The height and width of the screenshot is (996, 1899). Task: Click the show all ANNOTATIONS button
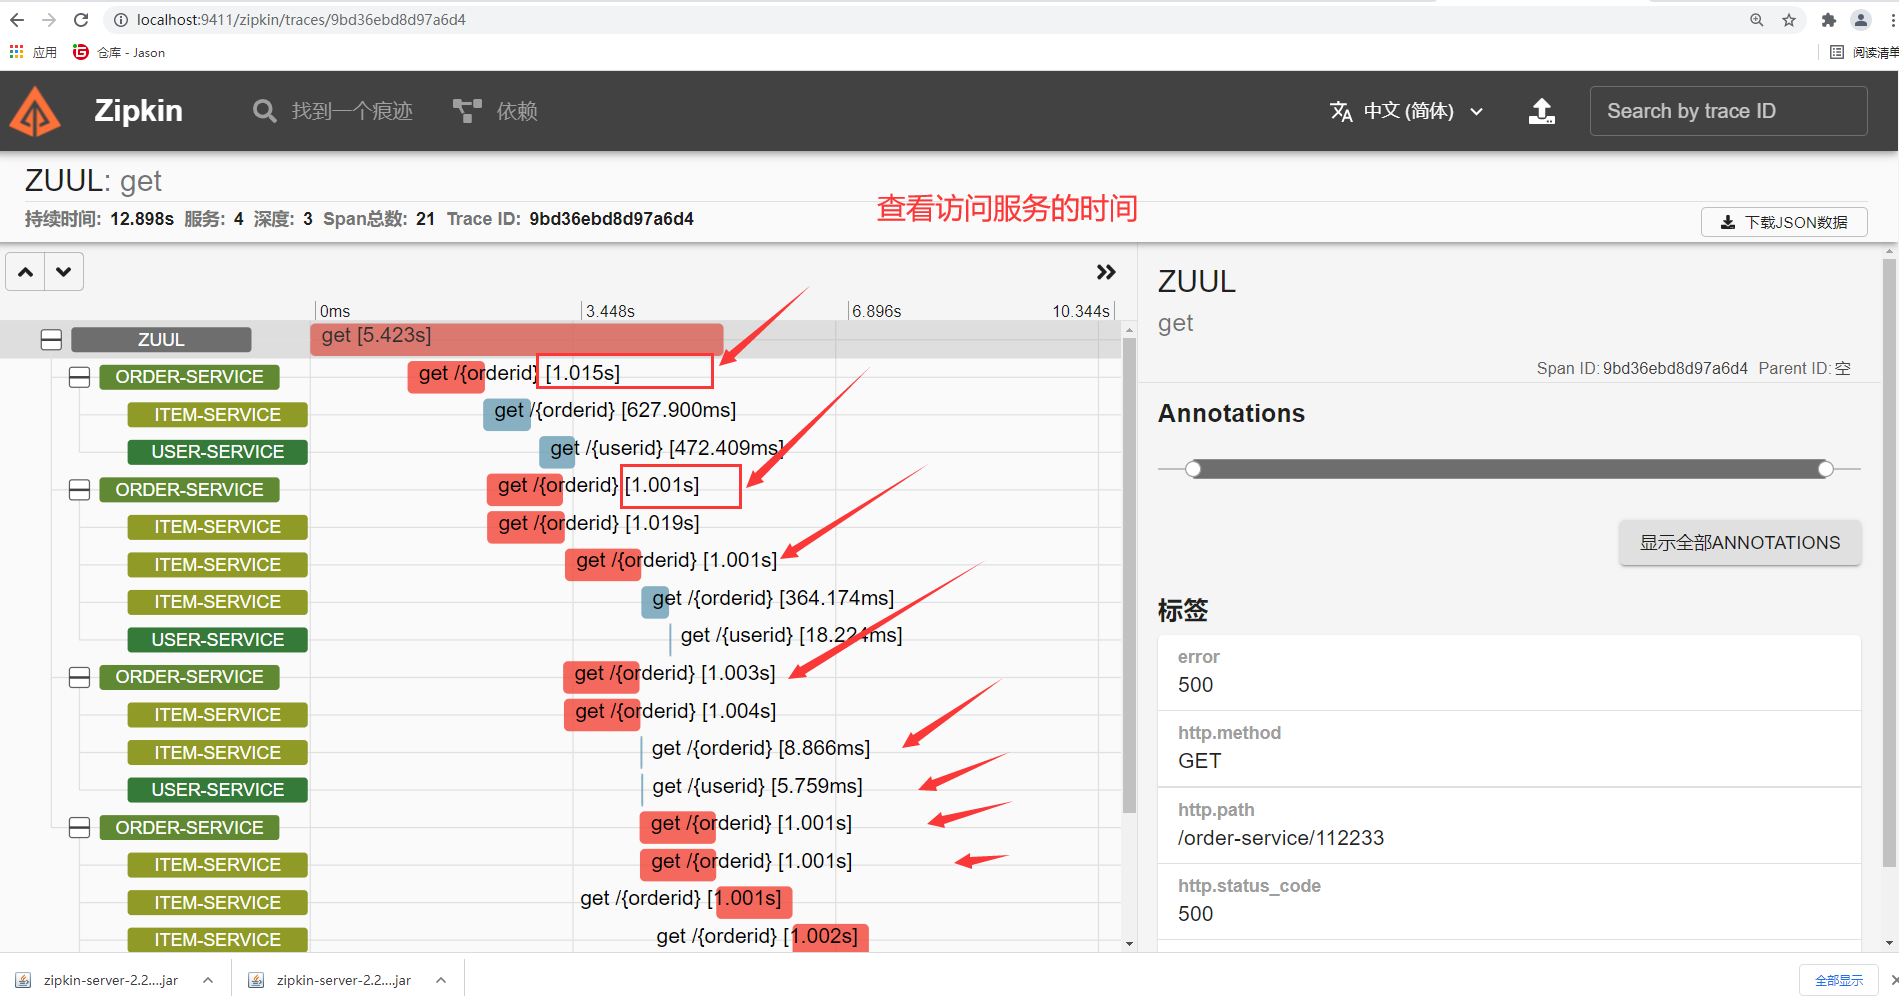1740,543
